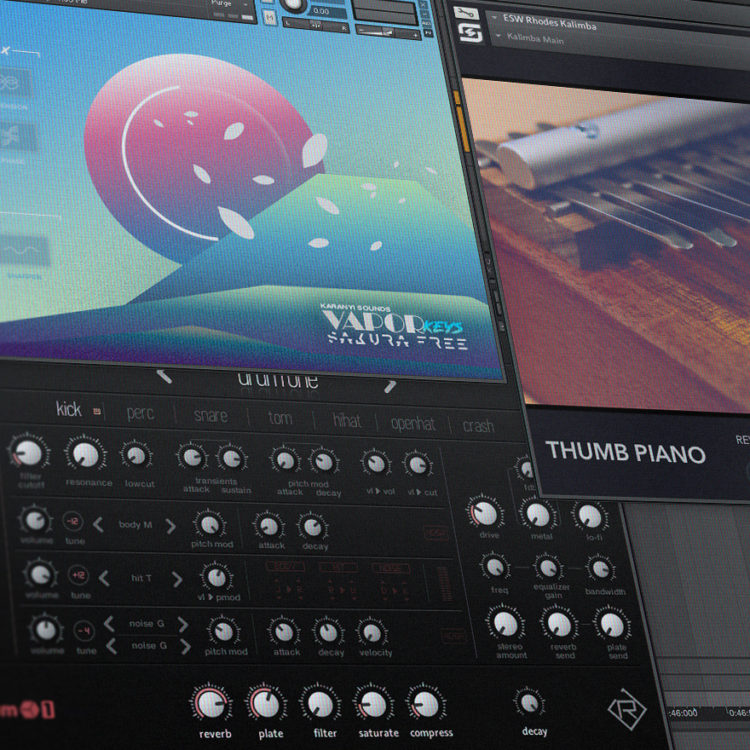Image resolution: width=750 pixels, height=750 pixels.
Task: Select the kick tab
Action: [x=68, y=409]
